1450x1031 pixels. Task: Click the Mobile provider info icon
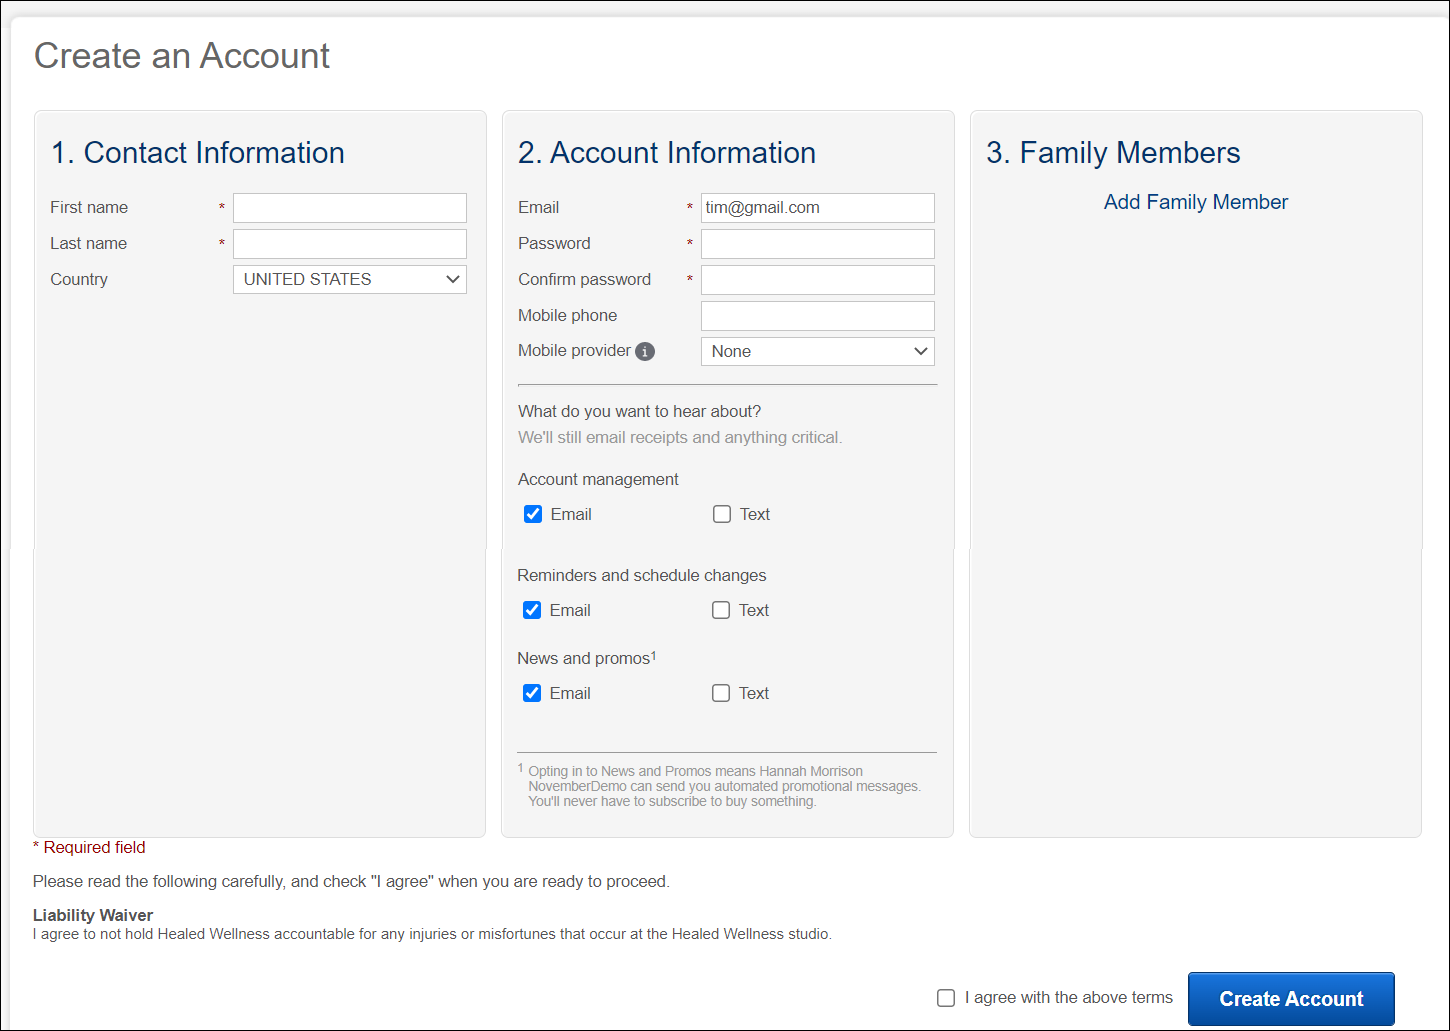coord(646,351)
